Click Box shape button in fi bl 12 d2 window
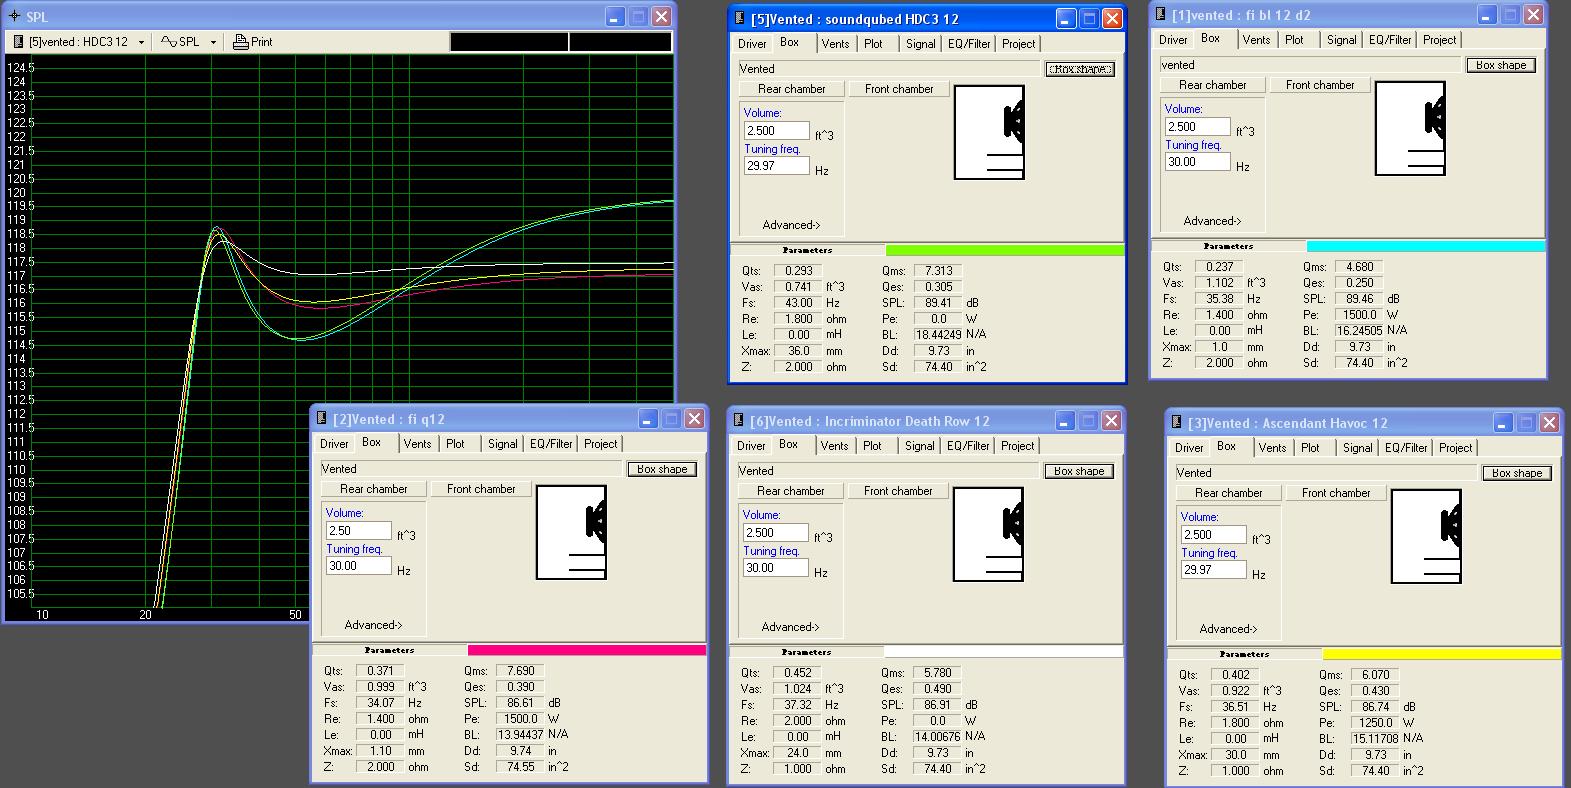 tap(1501, 65)
